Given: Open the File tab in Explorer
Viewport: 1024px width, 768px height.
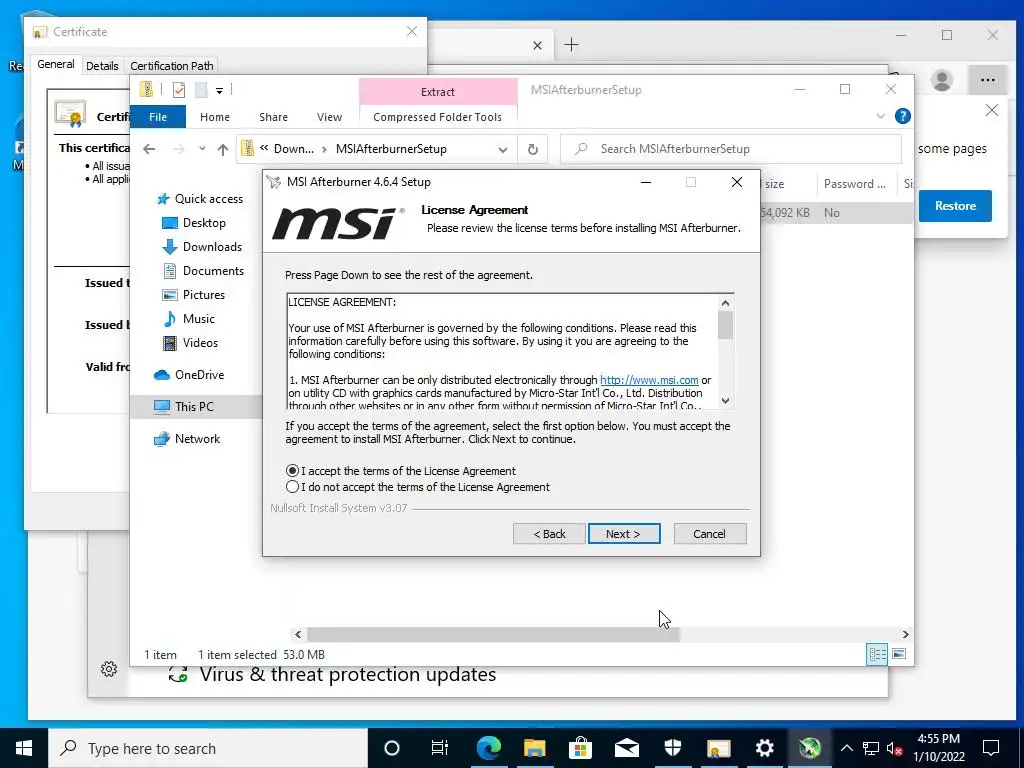Looking at the screenshot, I should (158, 117).
